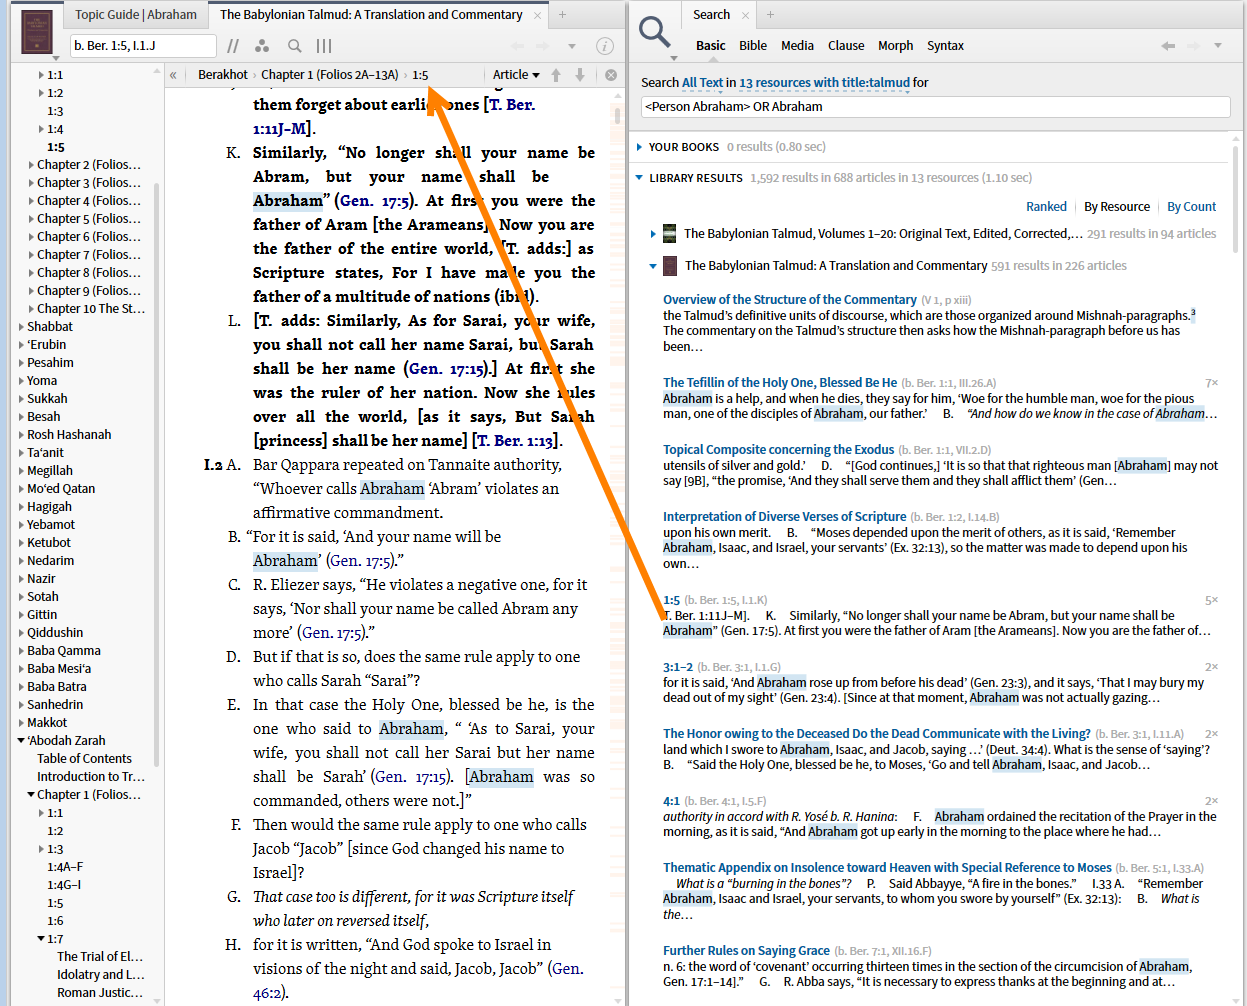Select the Babylonian Talmud Translation and Commentary tab
The image size is (1247, 1006).
[371, 15]
